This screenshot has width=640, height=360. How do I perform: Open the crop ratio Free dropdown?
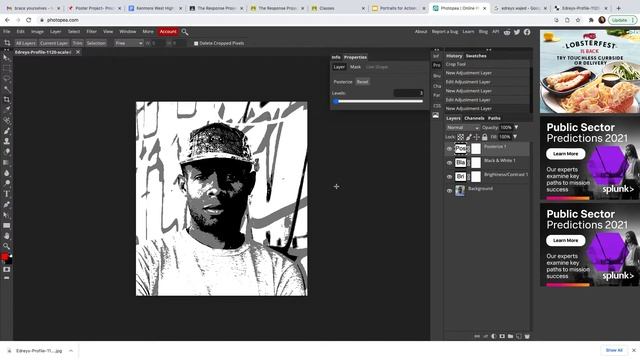[129, 43]
